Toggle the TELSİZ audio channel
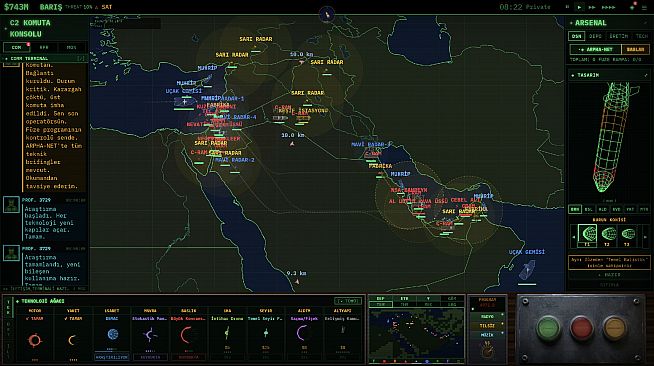This screenshot has height=366, width=654. click(x=487, y=326)
